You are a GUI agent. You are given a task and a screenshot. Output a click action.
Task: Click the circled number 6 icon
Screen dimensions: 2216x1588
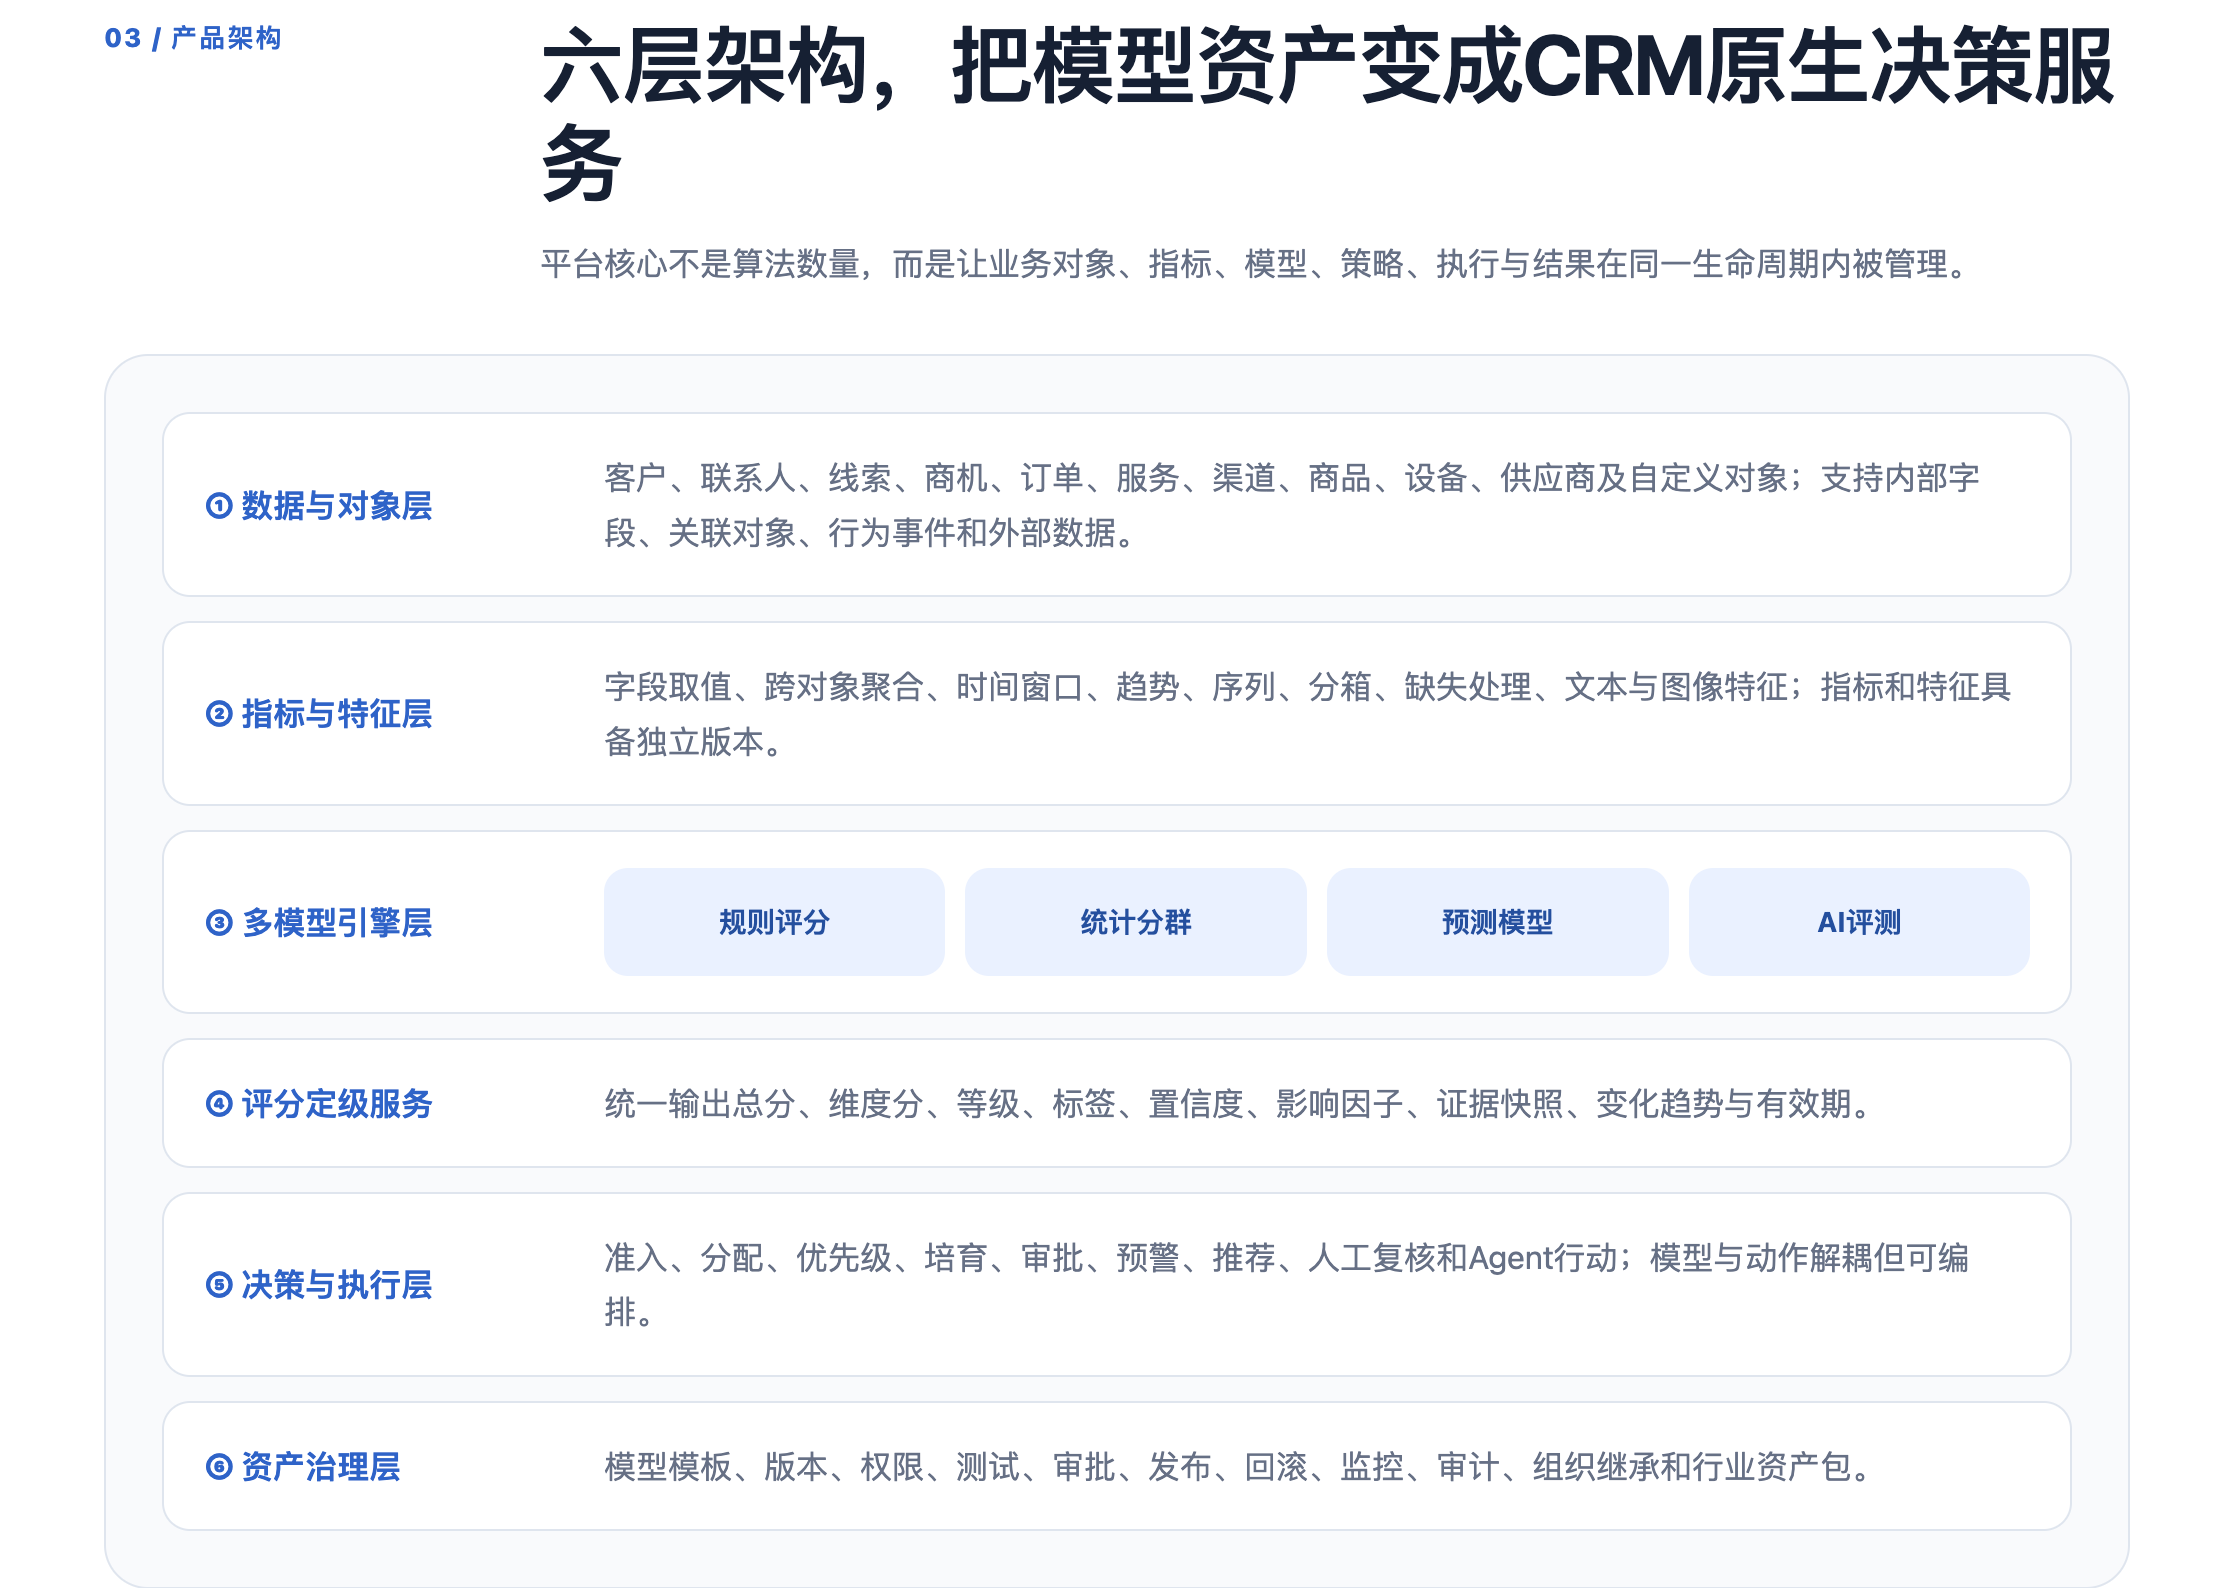click(x=219, y=1467)
